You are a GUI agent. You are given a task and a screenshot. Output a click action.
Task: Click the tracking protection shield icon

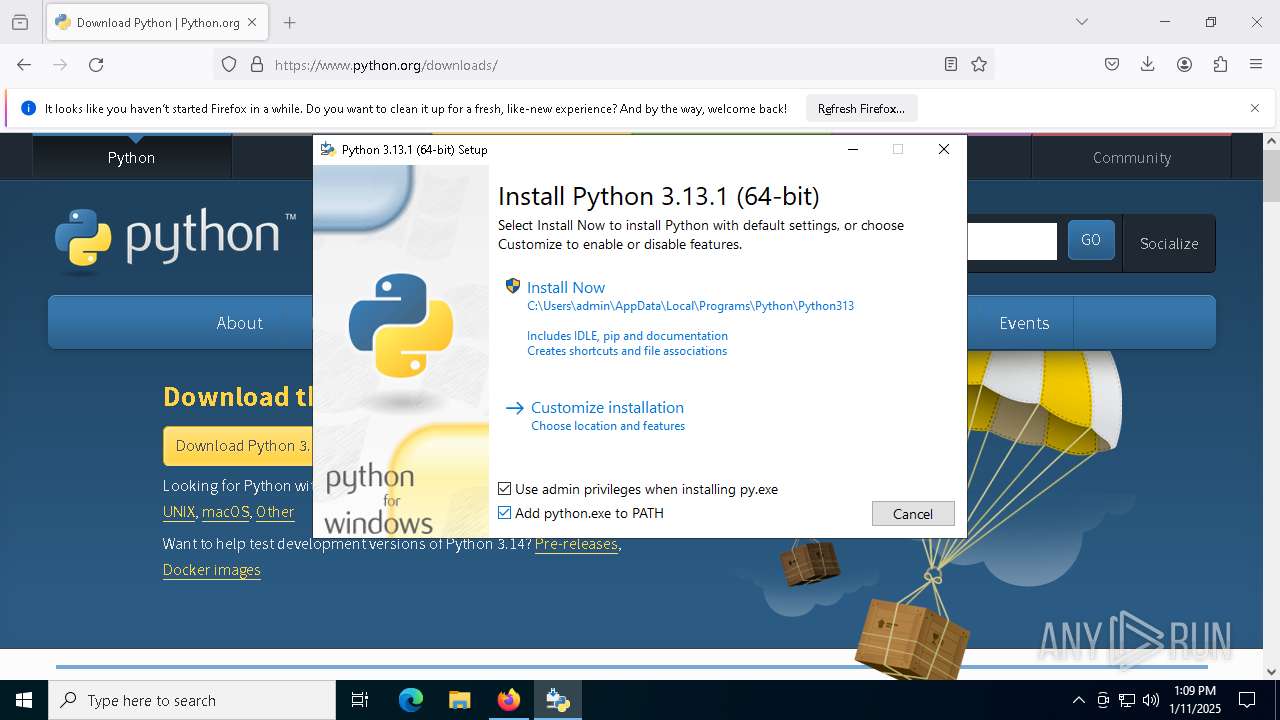pos(229,64)
